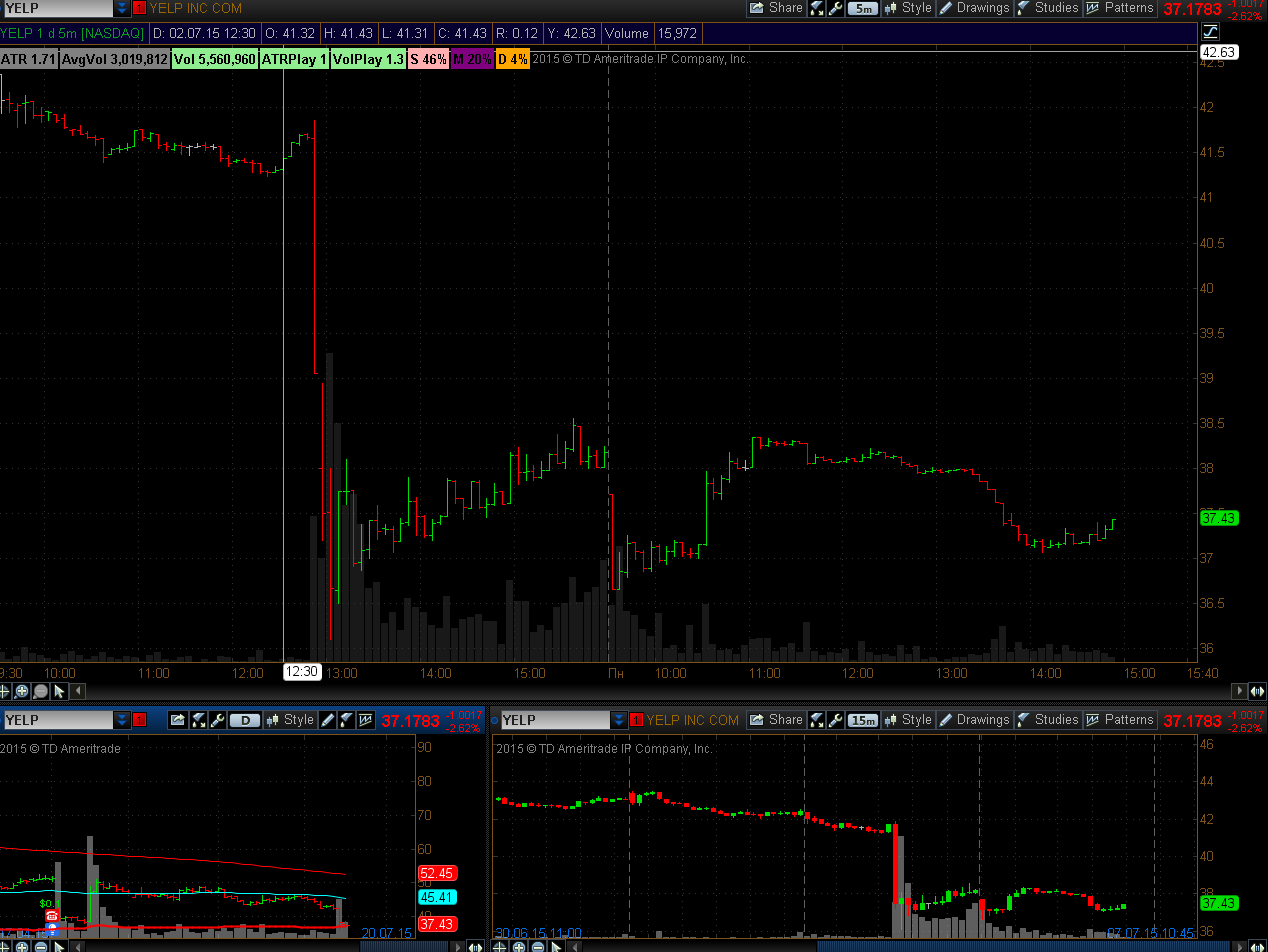Open the 5m timeframe selector in top toolbar

(862, 8)
